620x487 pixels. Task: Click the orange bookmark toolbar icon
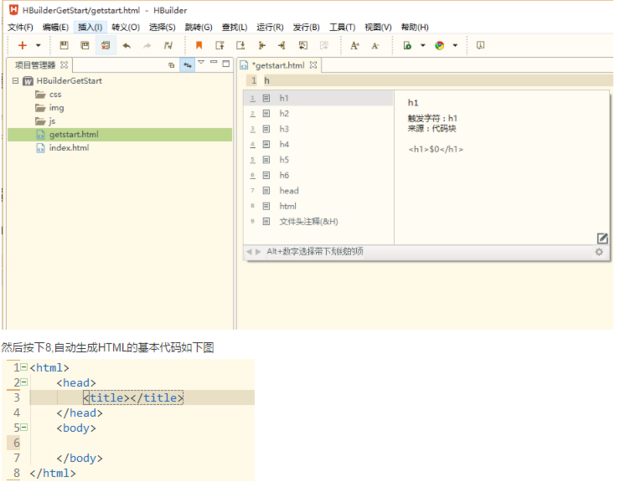pos(198,45)
